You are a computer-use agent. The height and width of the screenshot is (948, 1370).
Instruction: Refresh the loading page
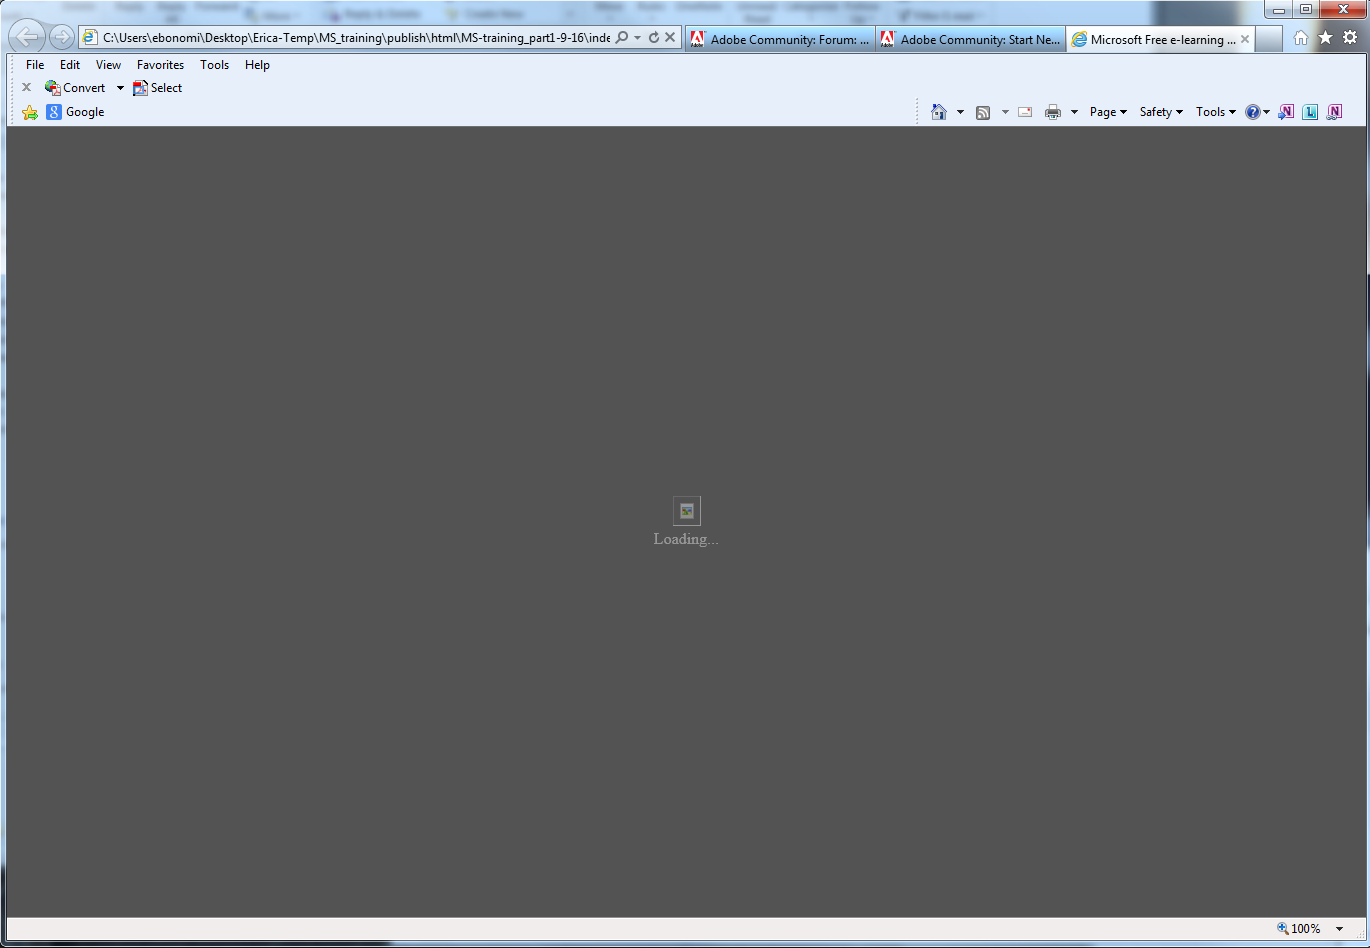click(655, 36)
